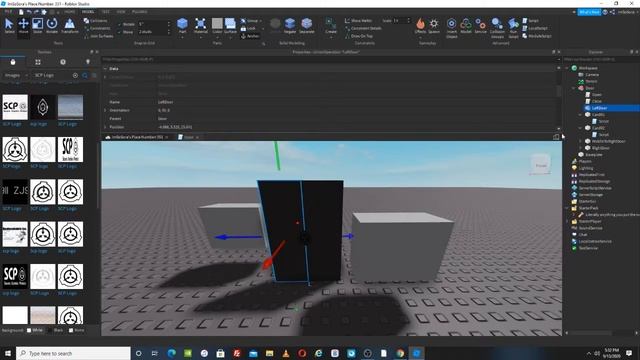This screenshot has width=640, height=360.
Task: Open the MODEL ribbon tab
Action: pyautogui.click(x=88, y=12)
